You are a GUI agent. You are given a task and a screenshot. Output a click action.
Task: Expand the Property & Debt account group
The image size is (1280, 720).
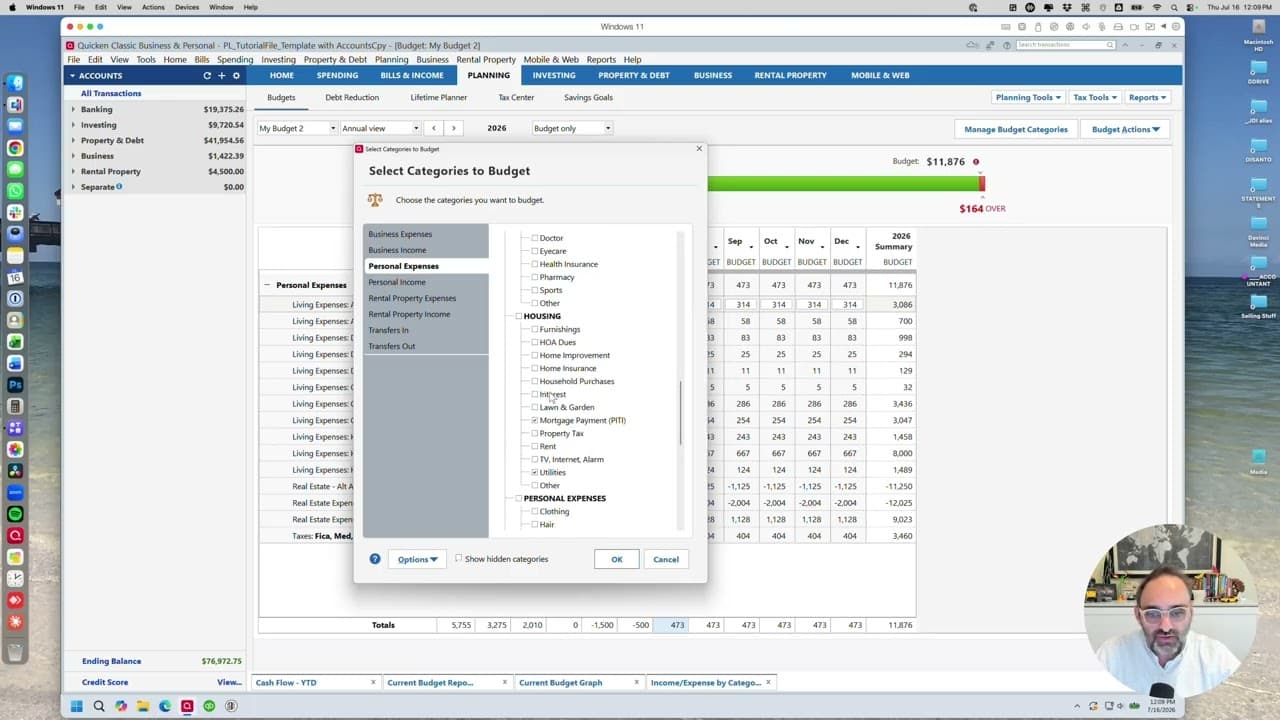(72, 141)
